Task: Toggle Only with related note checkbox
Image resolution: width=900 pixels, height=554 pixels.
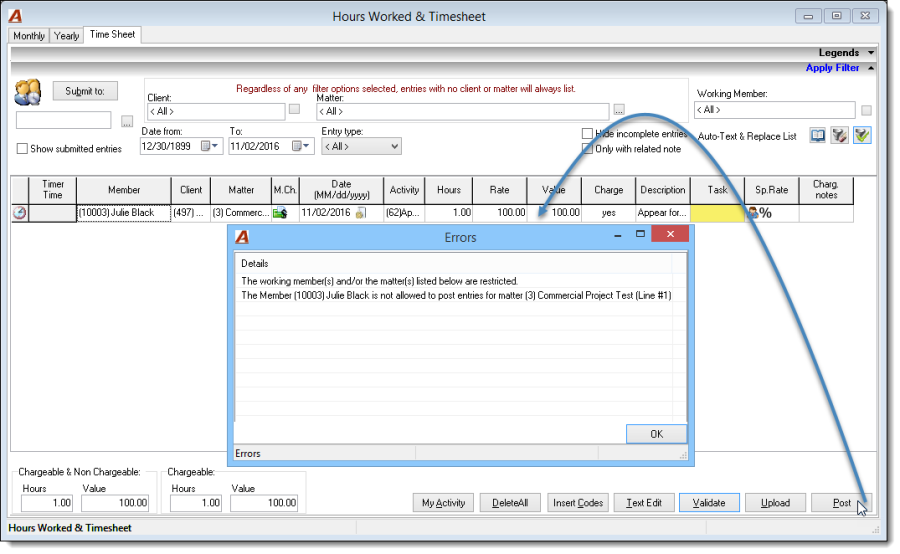Action: (x=587, y=149)
